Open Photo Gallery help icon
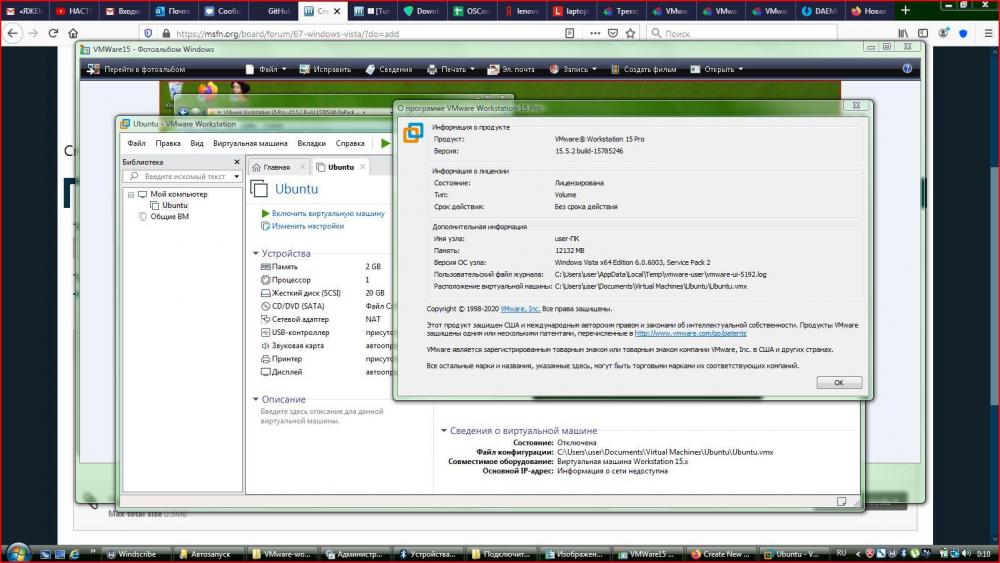 (x=907, y=69)
